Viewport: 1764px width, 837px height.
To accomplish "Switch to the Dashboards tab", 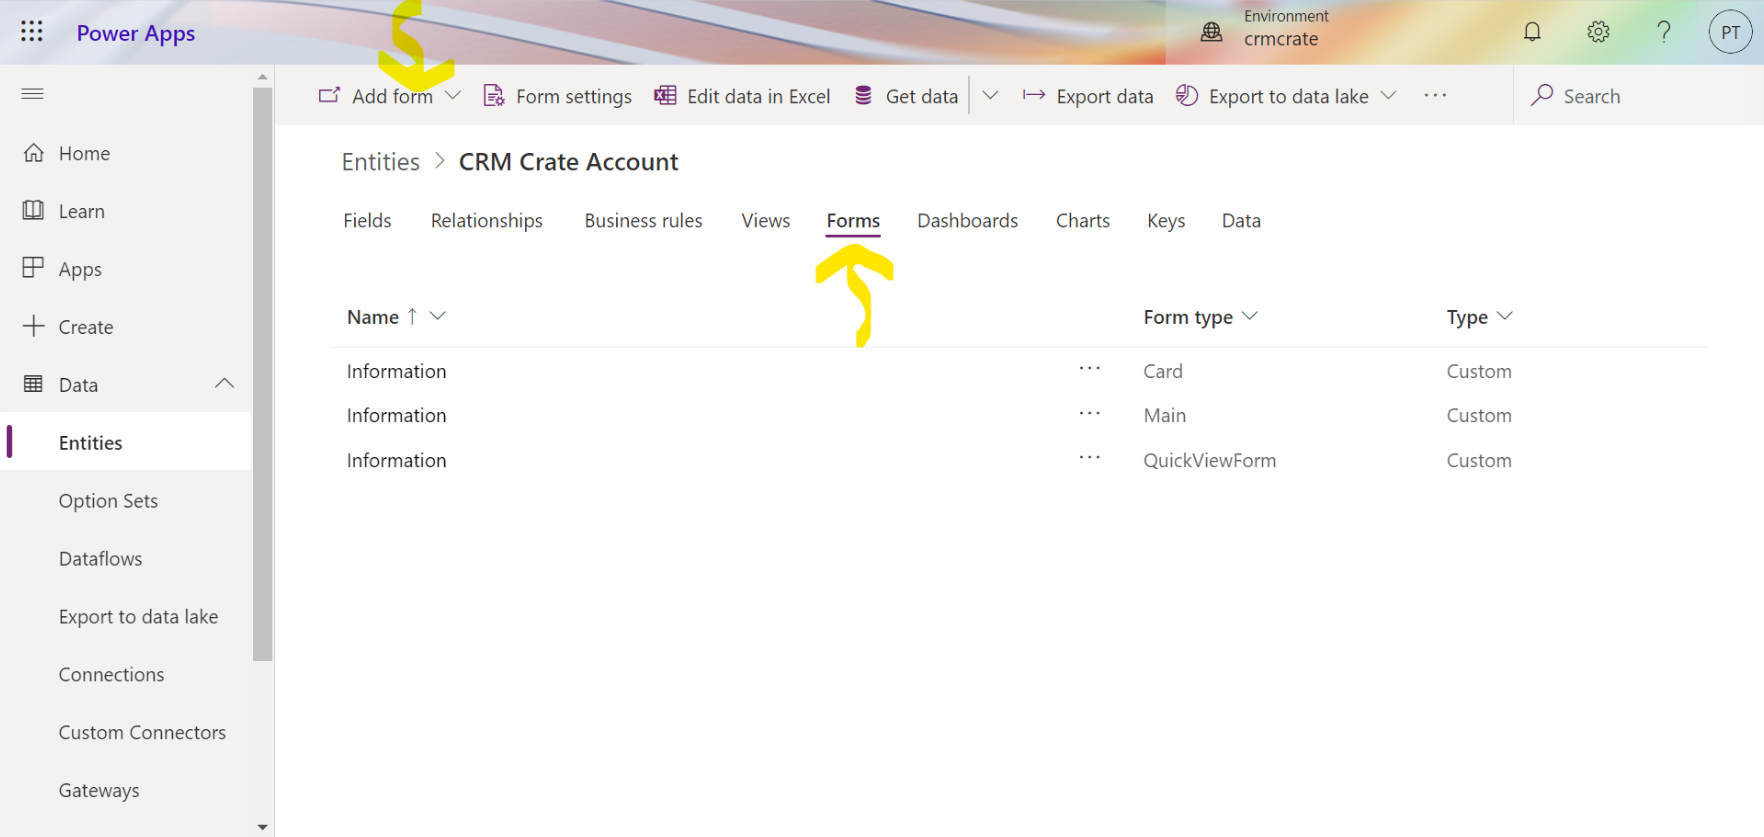I will coord(967,220).
